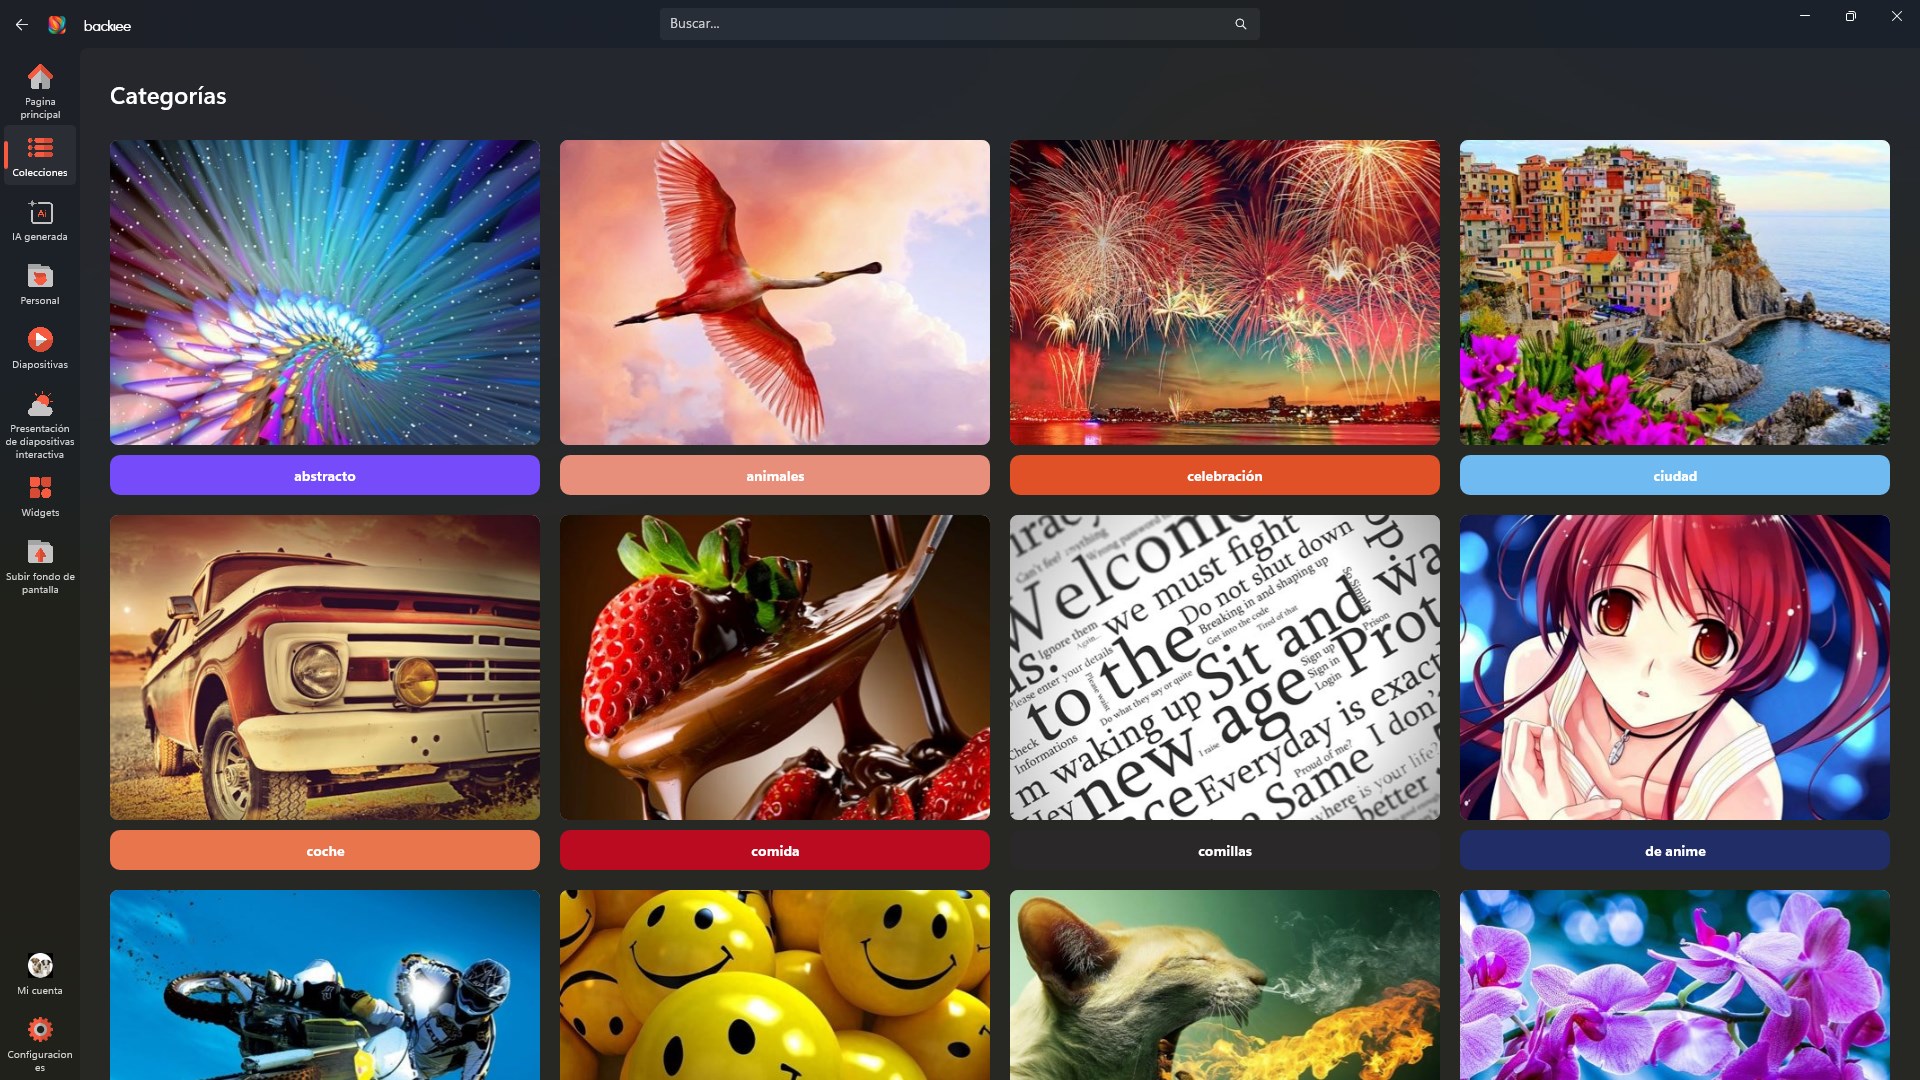
Task: Open Diapositivas play icon
Action: pos(40,341)
